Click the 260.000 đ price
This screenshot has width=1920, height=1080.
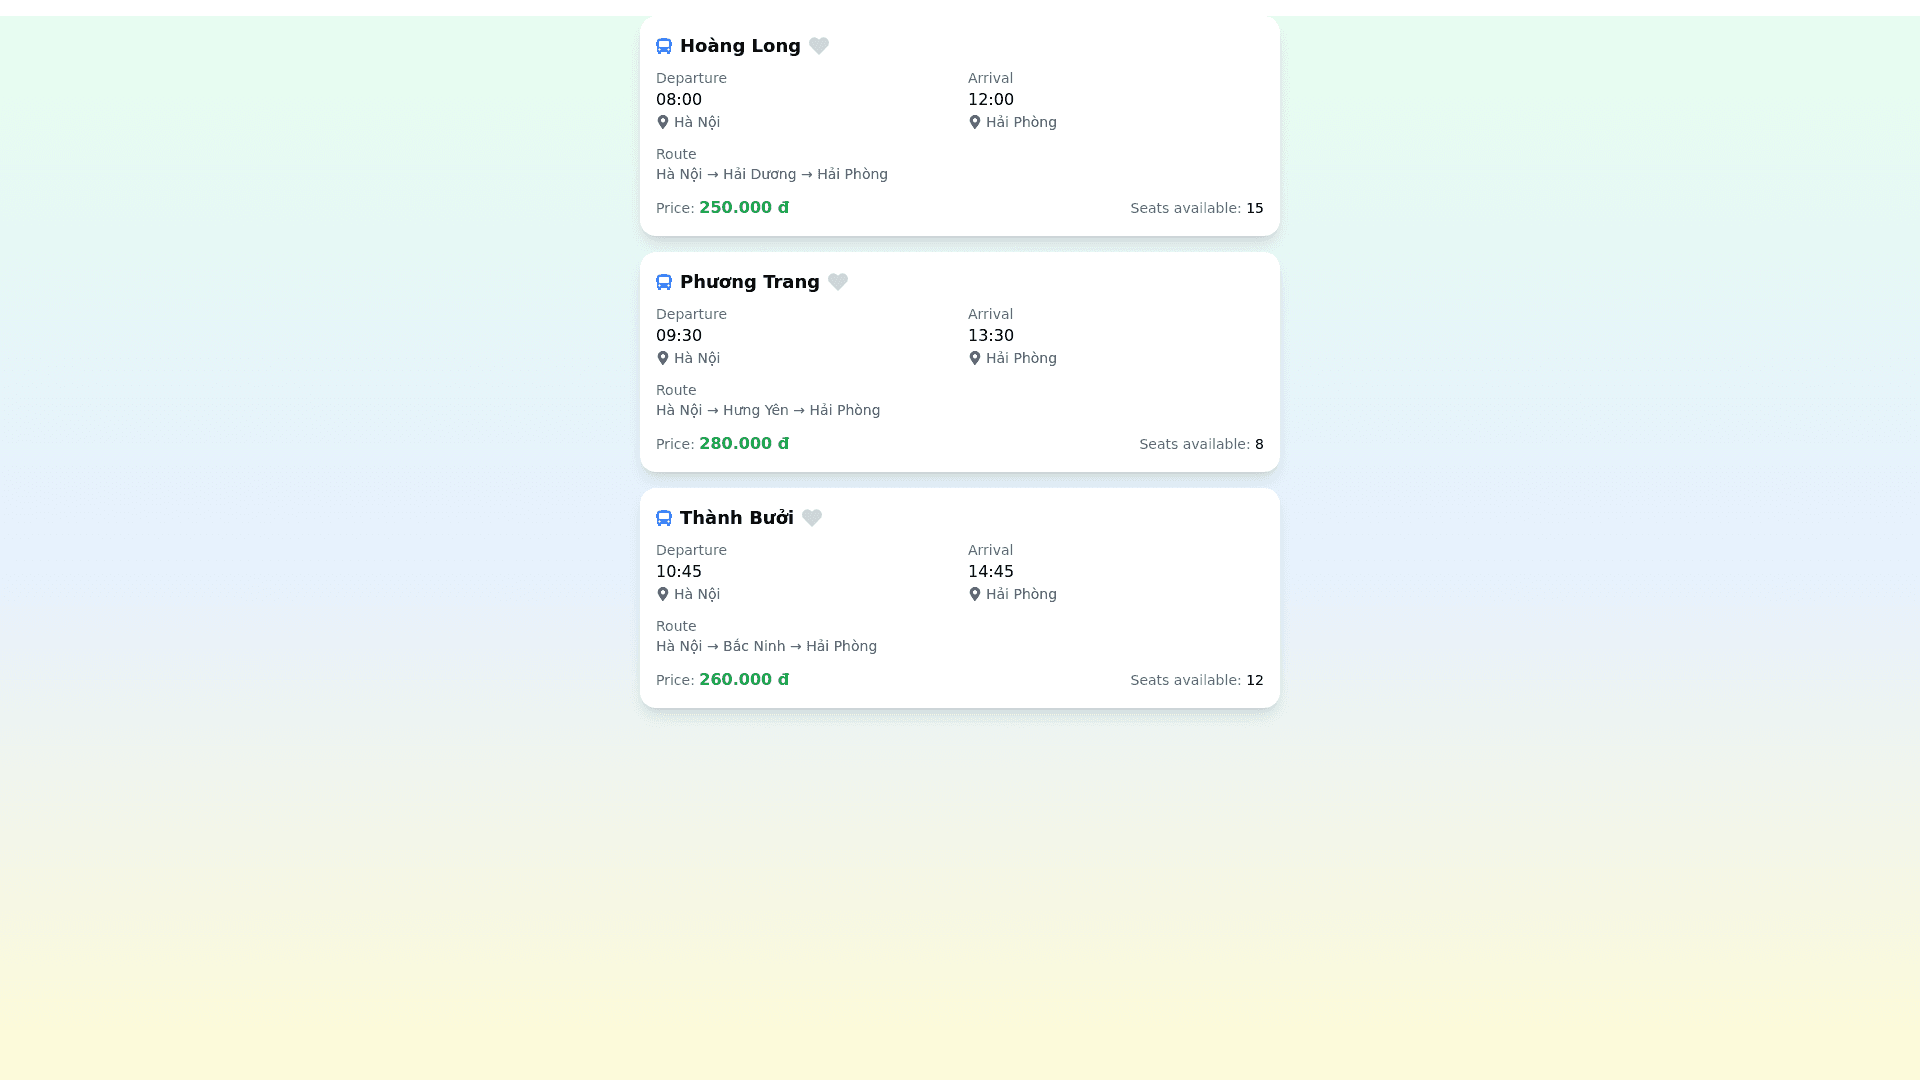pos(743,680)
